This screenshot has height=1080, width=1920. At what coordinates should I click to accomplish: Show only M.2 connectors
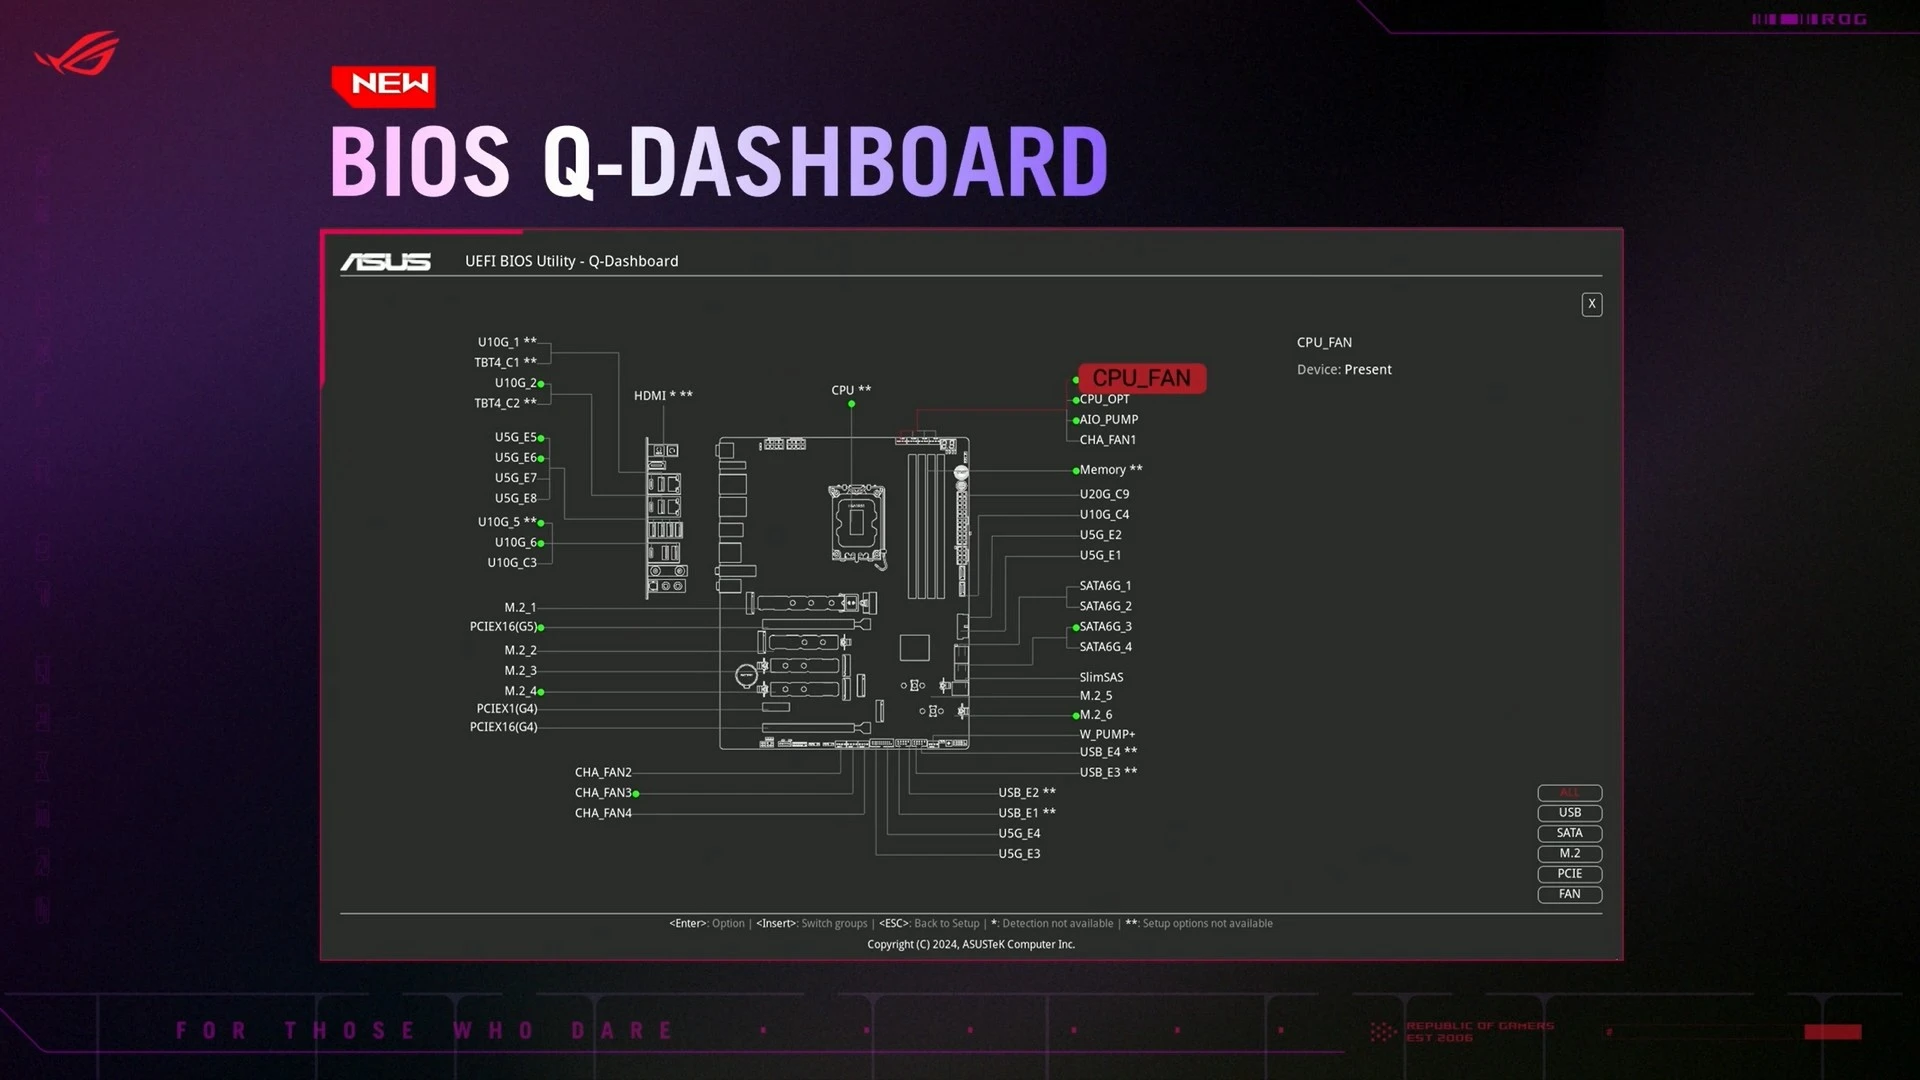click(1569, 854)
